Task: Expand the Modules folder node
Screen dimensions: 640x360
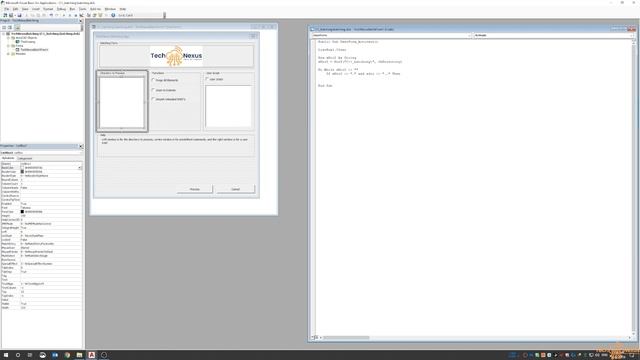Action: (x=8, y=53)
